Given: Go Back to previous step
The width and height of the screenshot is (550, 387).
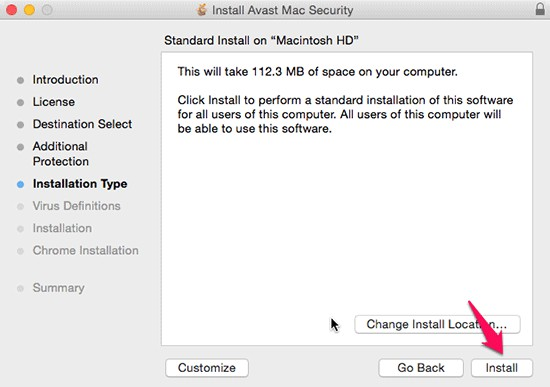Looking at the screenshot, I should tap(421, 368).
